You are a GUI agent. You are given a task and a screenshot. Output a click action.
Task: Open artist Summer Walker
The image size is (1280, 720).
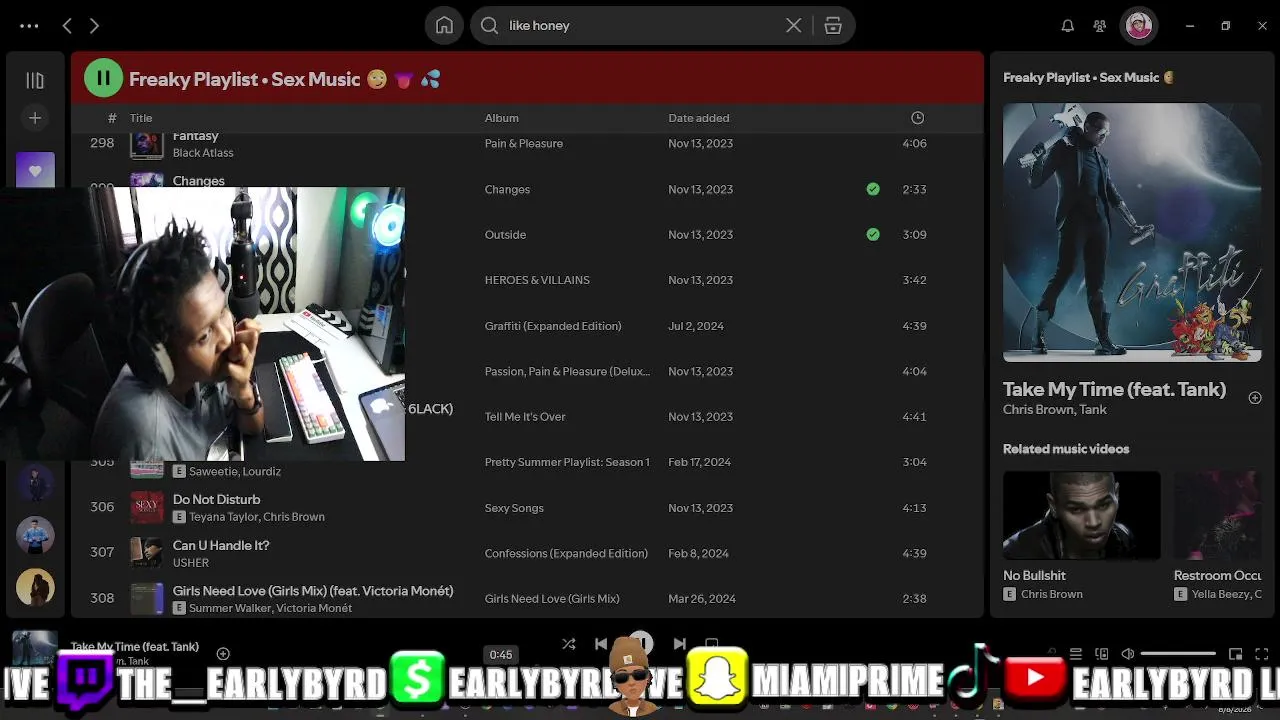pyautogui.click(x=229, y=608)
